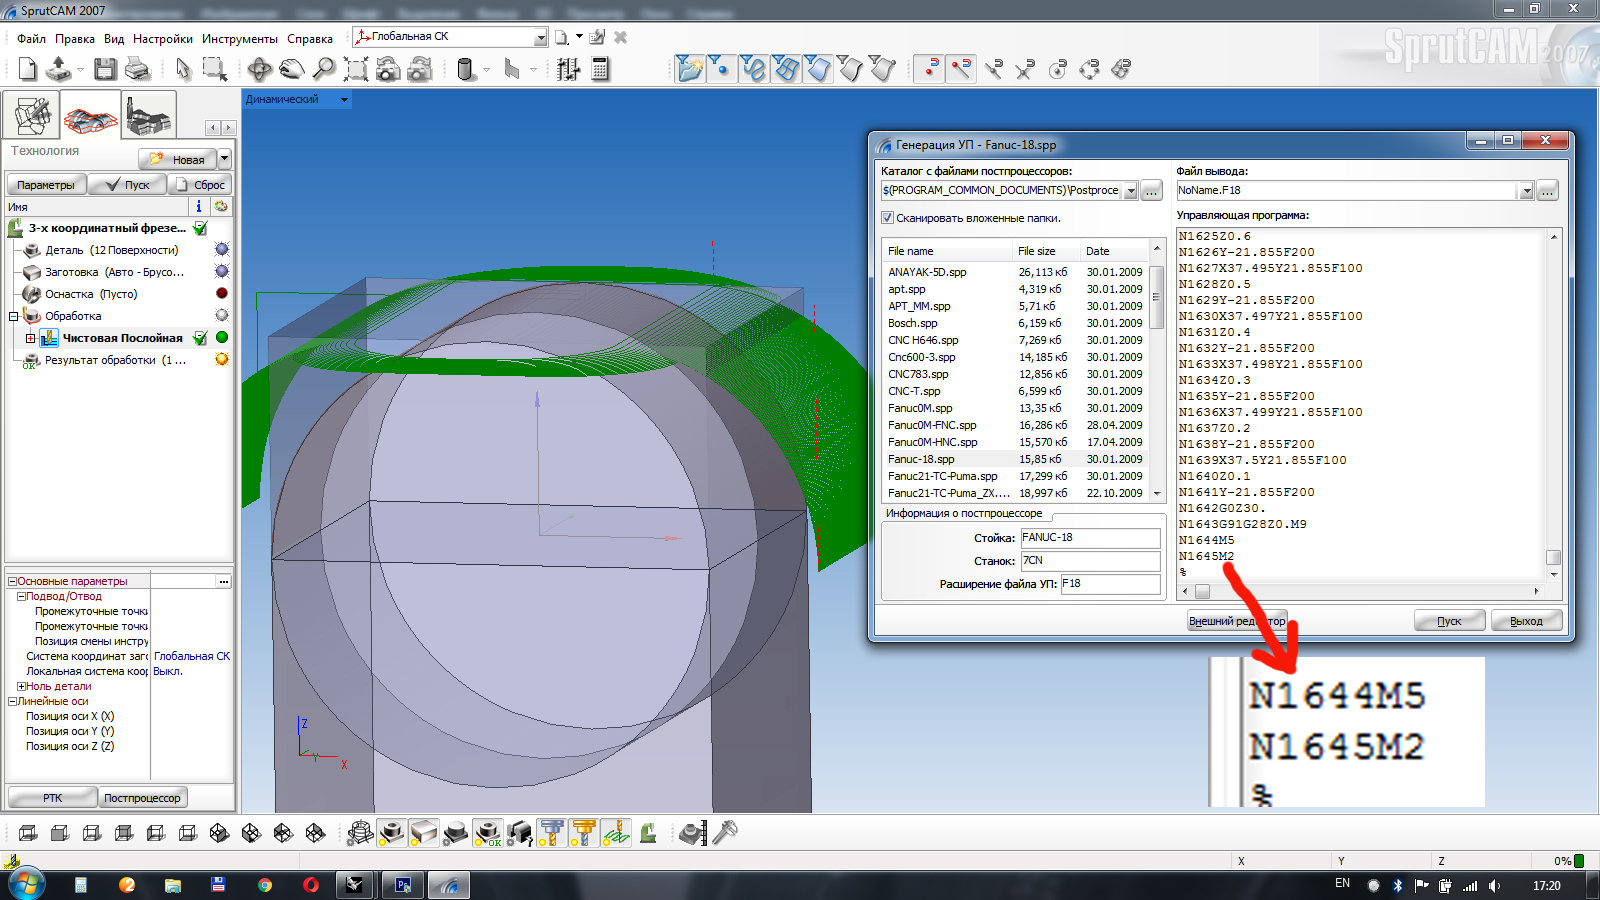Viewport: 1600px width, 900px height.
Task: Click the first wireframe view cube icon
Action: (28, 833)
